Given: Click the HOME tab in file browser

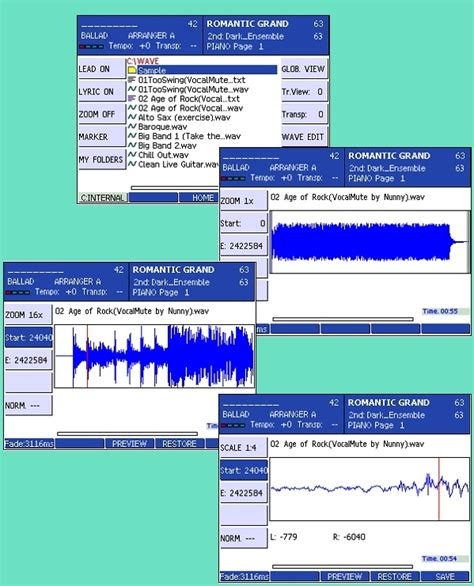Looking at the screenshot, I should pyautogui.click(x=199, y=198).
